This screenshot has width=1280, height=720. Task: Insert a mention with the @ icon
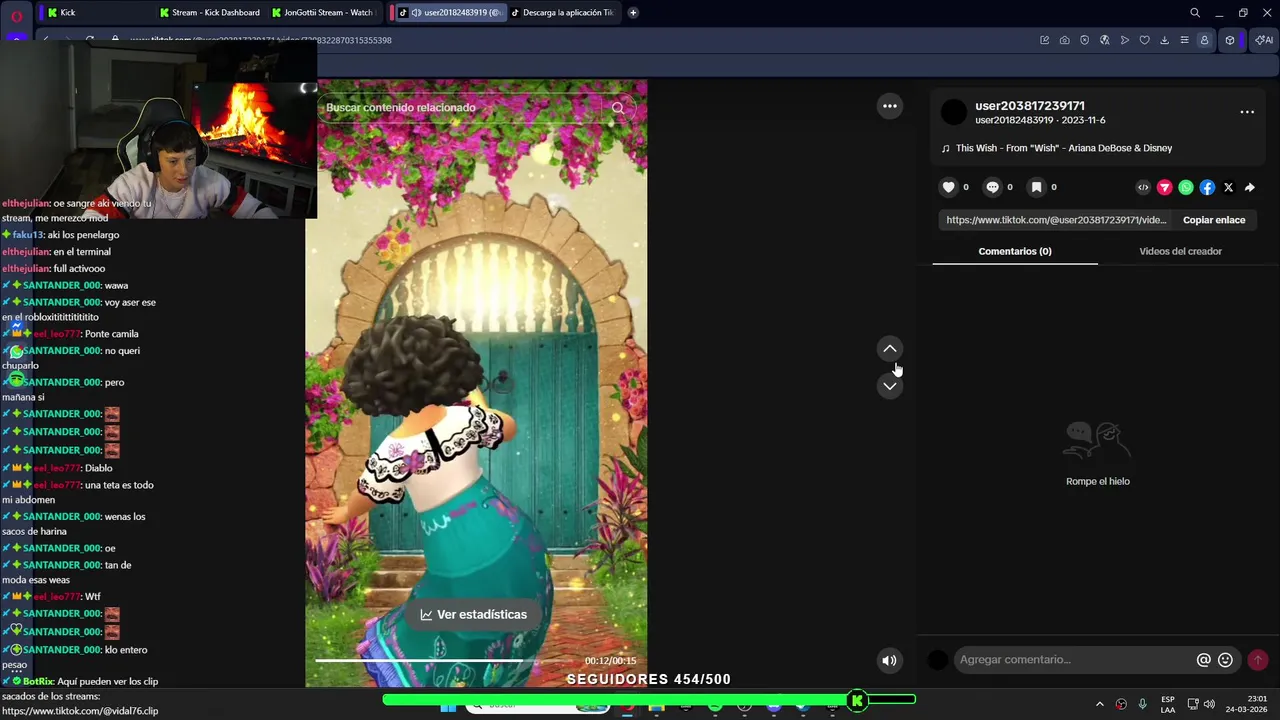point(1204,660)
